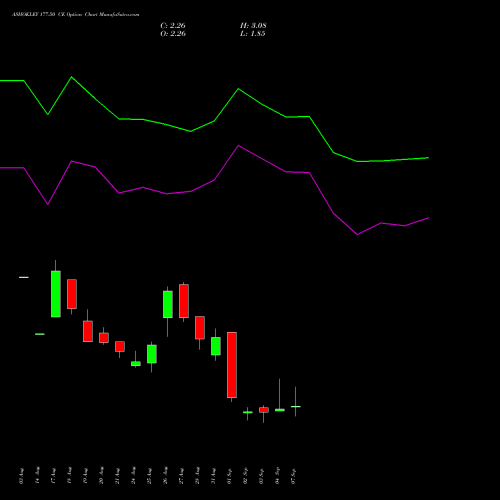The image size is (500, 500).
Task: Click the 26 Aug date label
Action: tap(165, 476)
